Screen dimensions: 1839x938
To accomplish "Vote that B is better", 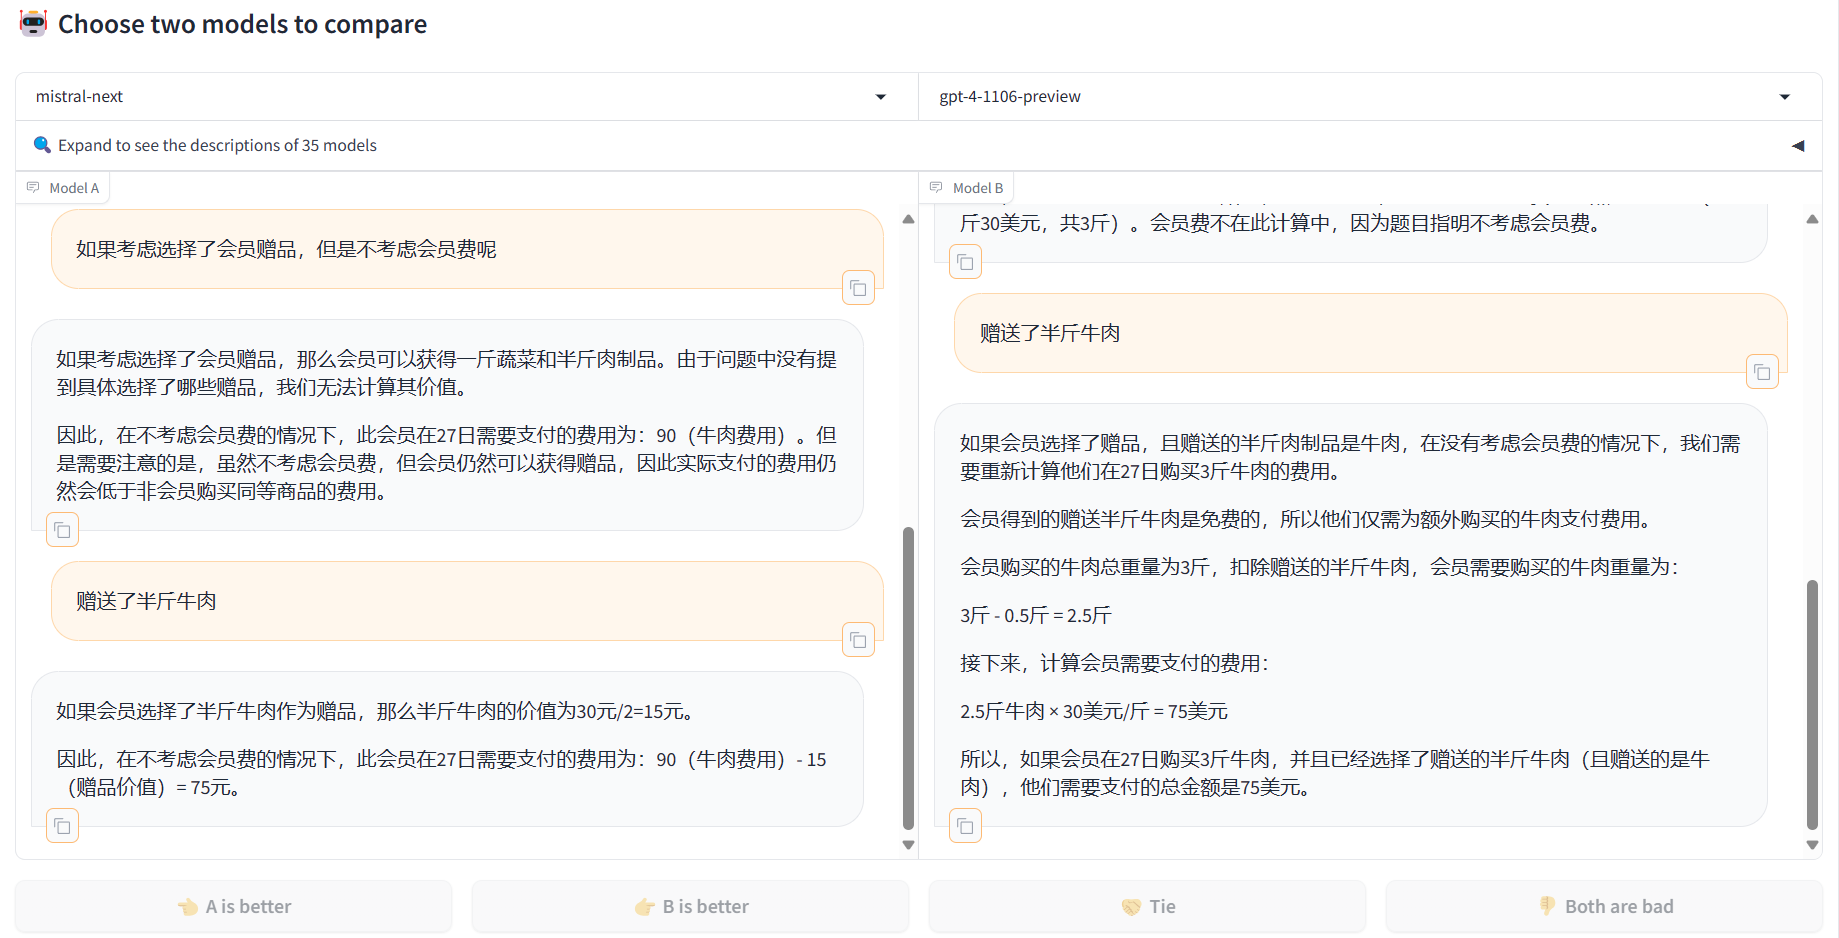I will (x=690, y=907).
